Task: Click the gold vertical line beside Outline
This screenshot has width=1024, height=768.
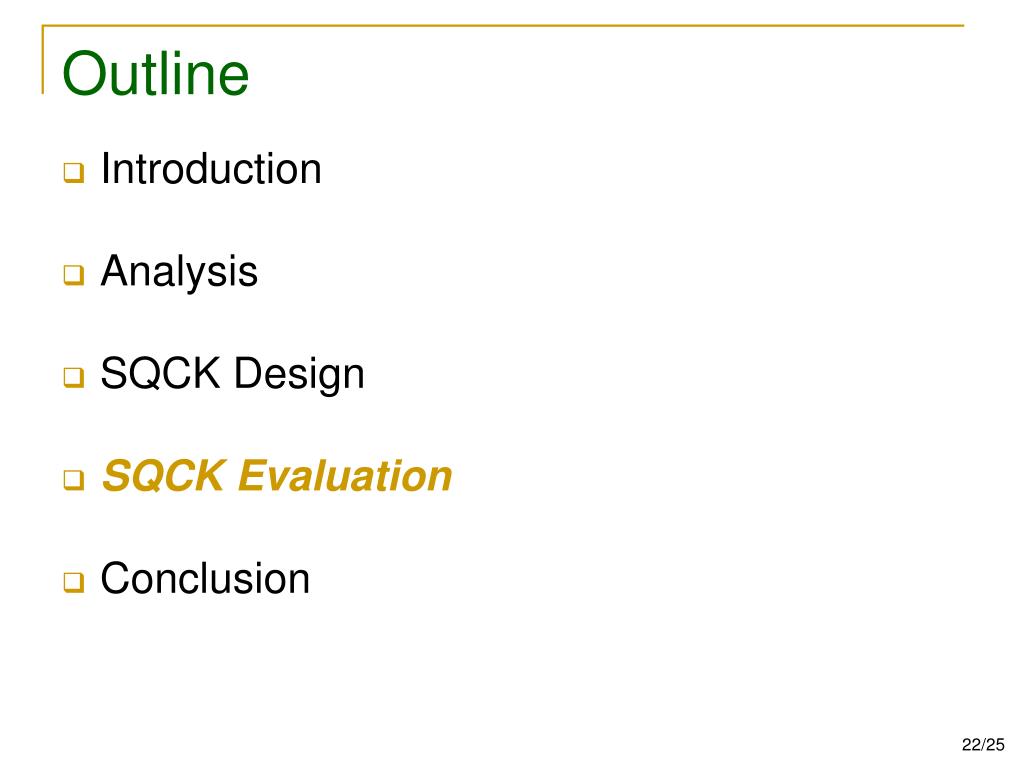Action: pyautogui.click(x=43, y=60)
